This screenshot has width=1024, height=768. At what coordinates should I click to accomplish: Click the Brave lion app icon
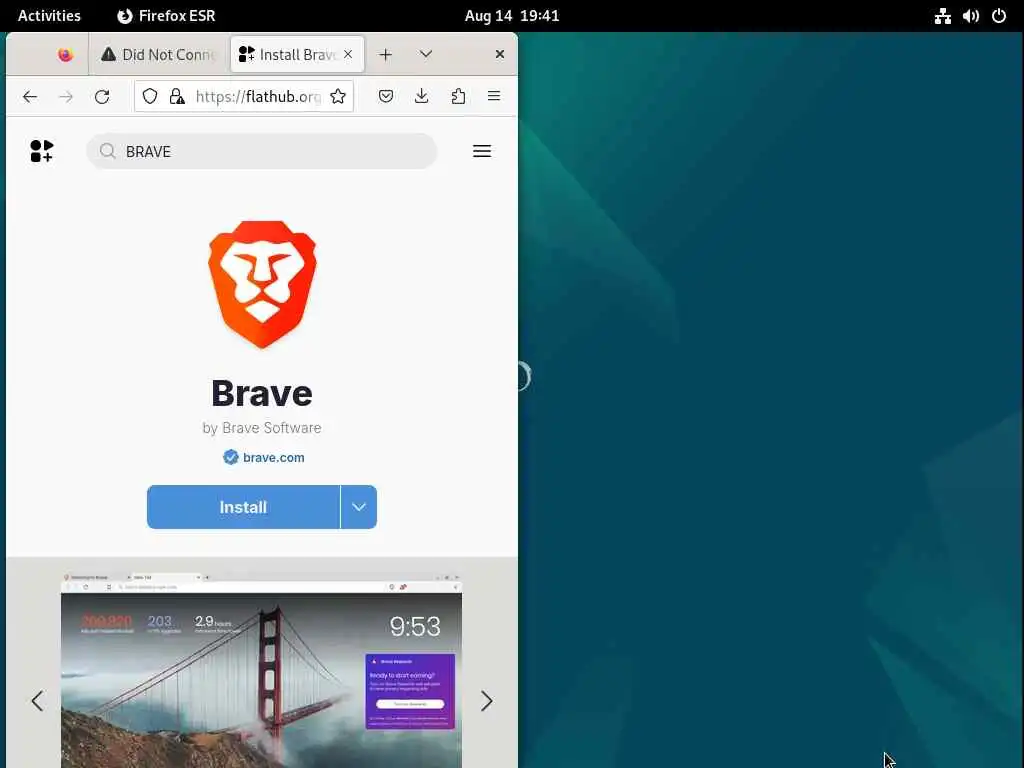pos(262,284)
